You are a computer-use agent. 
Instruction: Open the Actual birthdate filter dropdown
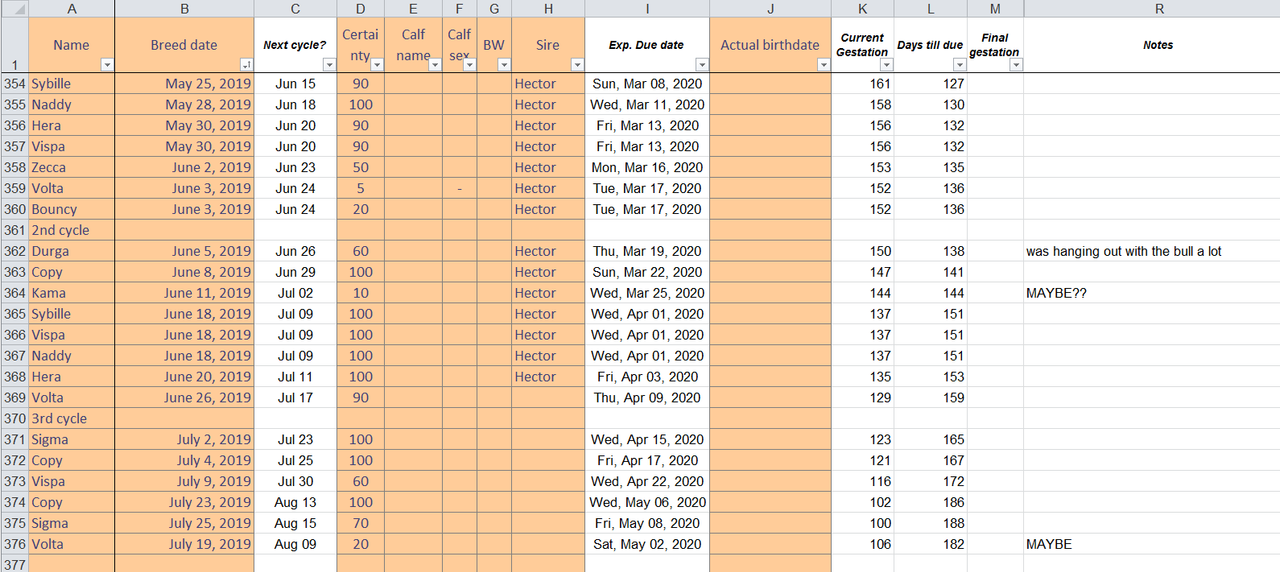coord(823,65)
